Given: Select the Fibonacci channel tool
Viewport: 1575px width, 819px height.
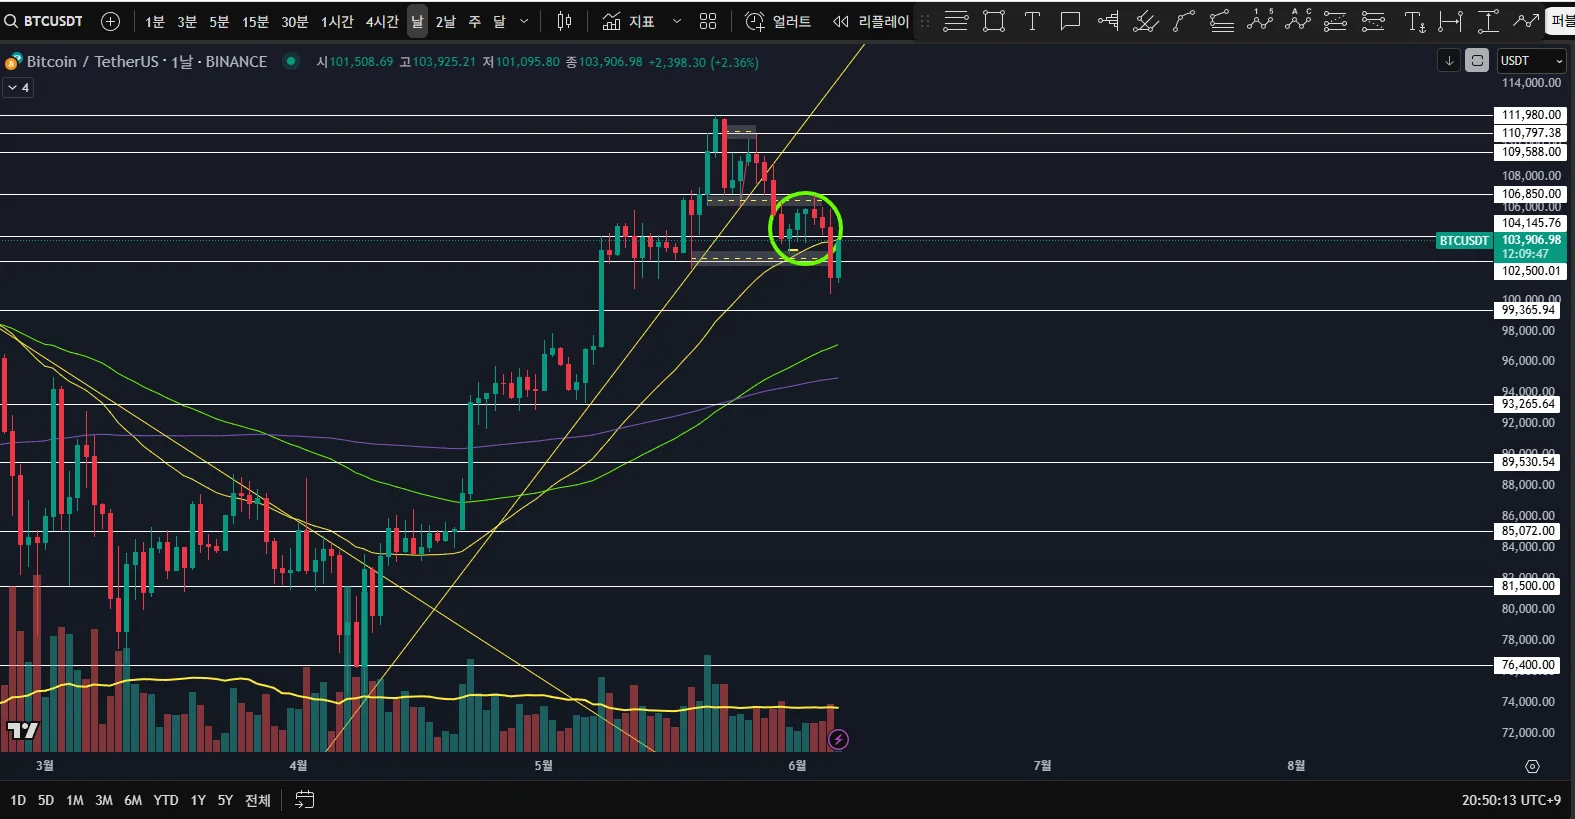Looking at the screenshot, I should coord(1222,21).
